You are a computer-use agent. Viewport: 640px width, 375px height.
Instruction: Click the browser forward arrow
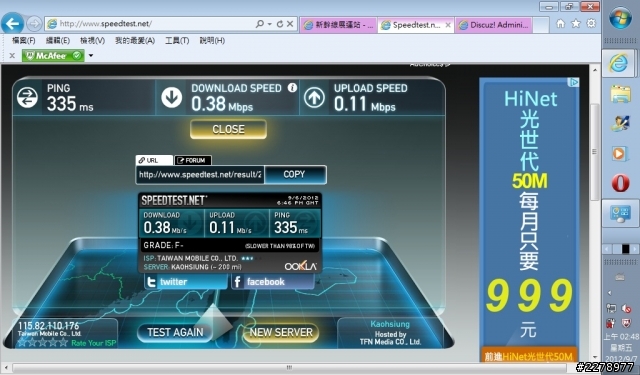34,24
